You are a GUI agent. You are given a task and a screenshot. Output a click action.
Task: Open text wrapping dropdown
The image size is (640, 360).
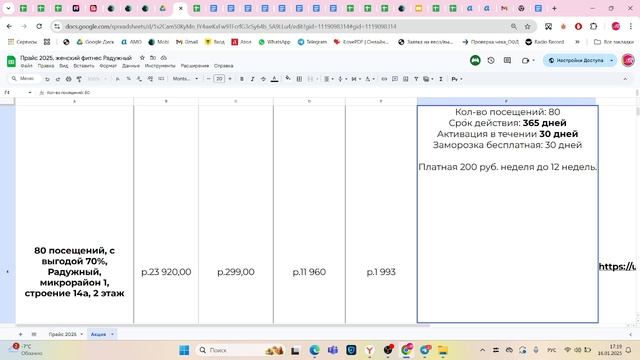[356, 79]
